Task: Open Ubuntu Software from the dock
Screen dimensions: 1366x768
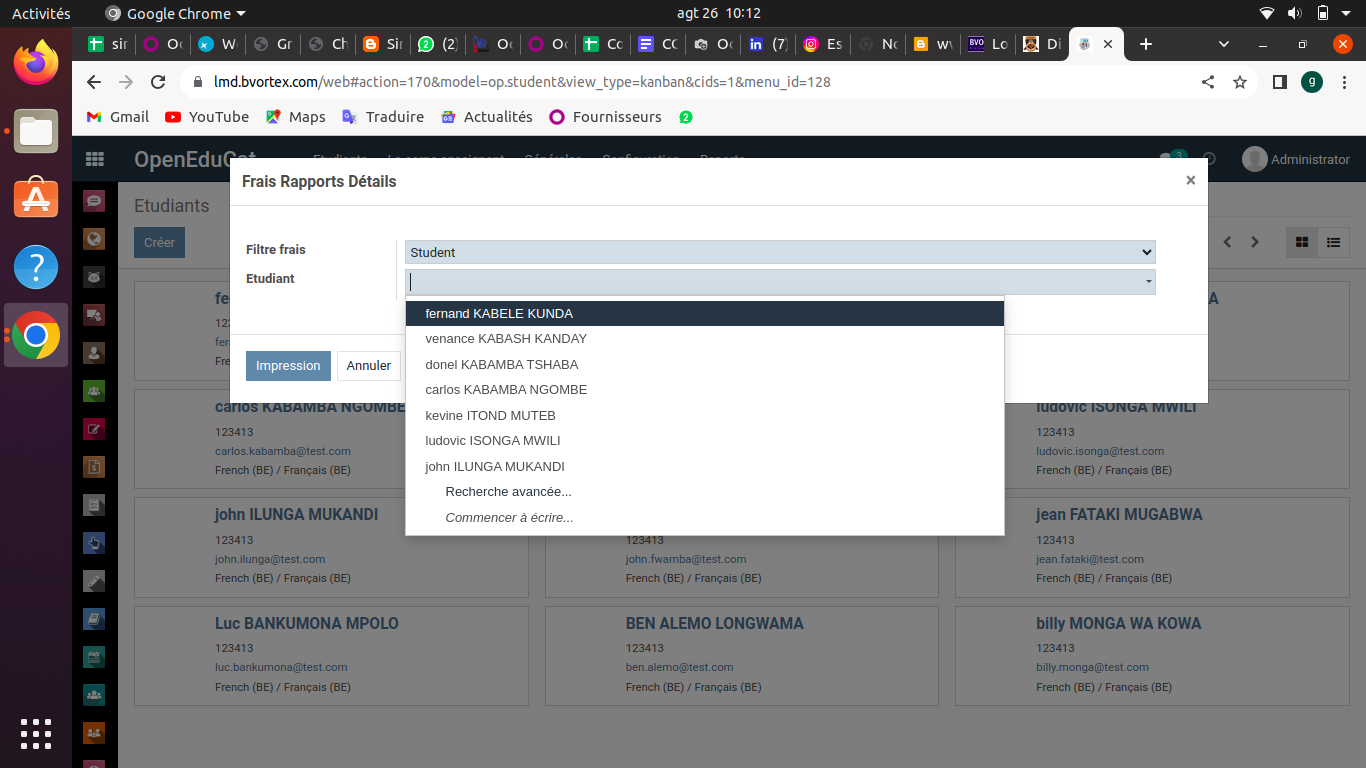Action: pos(36,199)
